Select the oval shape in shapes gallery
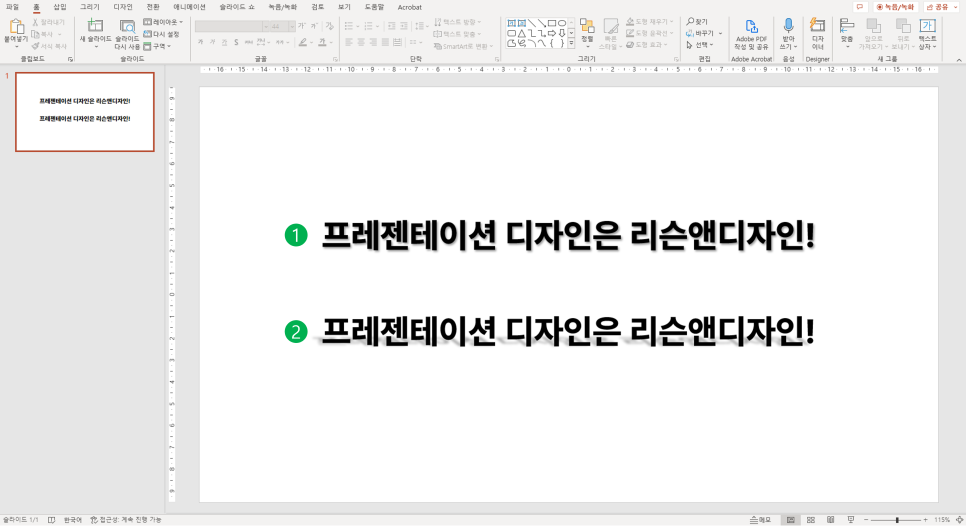Viewport: 966px width, 526px height. click(x=562, y=23)
